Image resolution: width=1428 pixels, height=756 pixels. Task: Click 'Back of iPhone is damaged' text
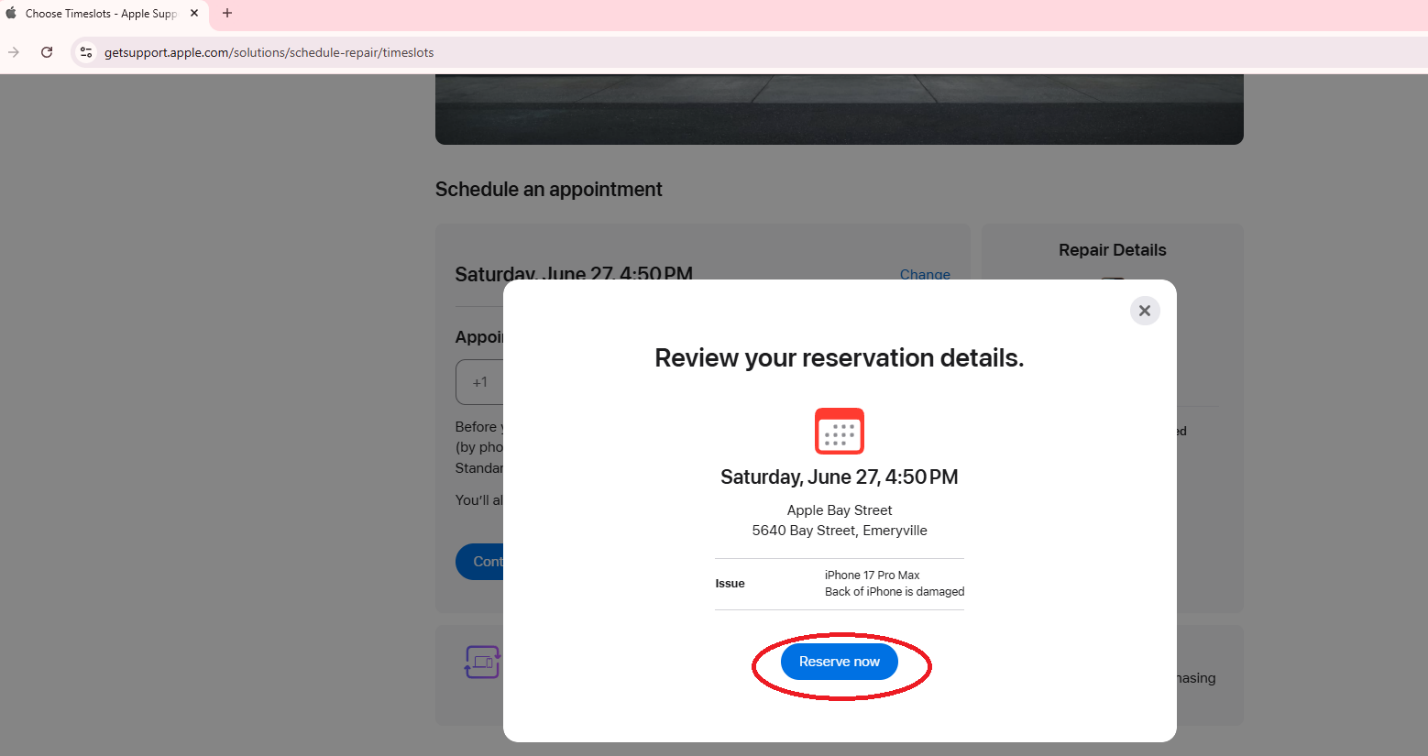894,592
